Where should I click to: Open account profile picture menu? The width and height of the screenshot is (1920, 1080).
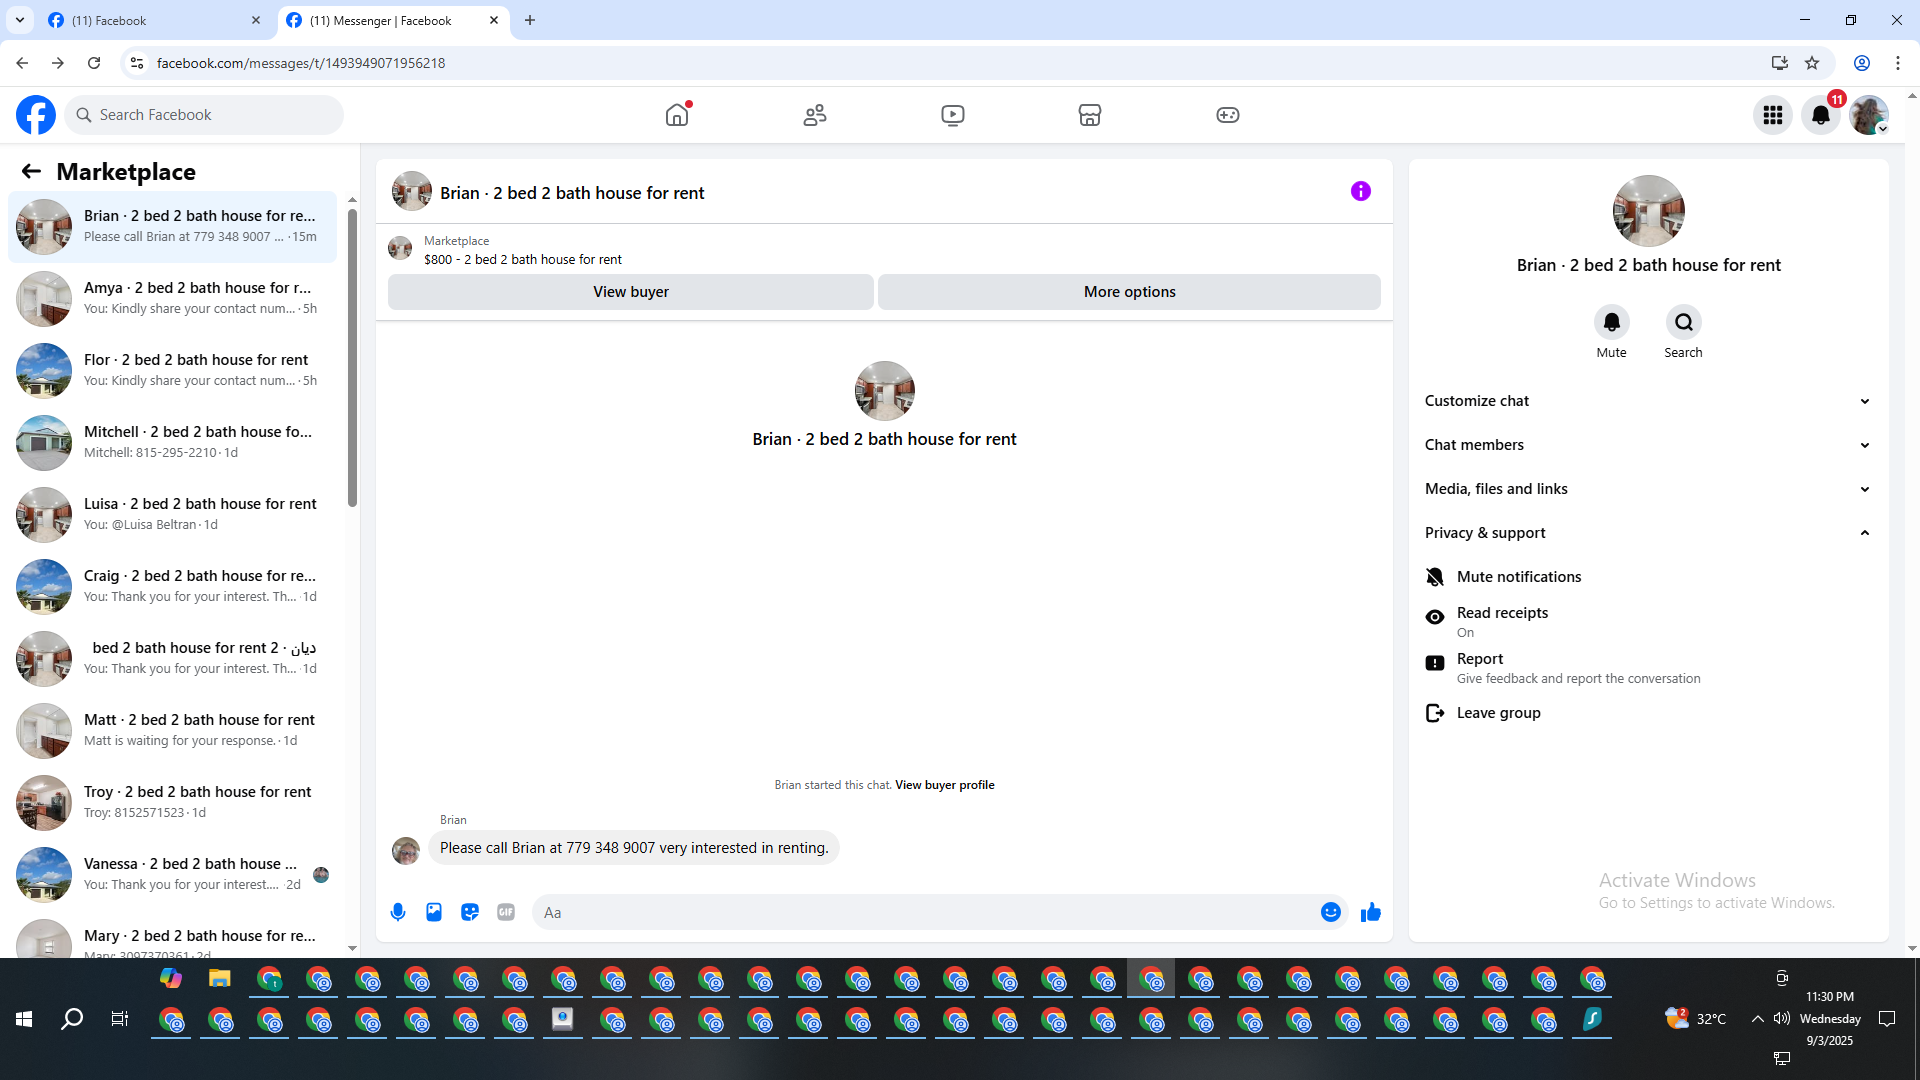point(1869,115)
